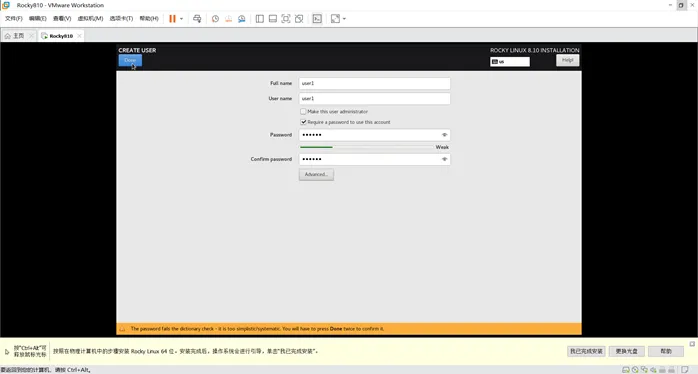This screenshot has width=698, height=374.
Task: Expand the stretch display dropdown arrow
Action: pos(344,19)
